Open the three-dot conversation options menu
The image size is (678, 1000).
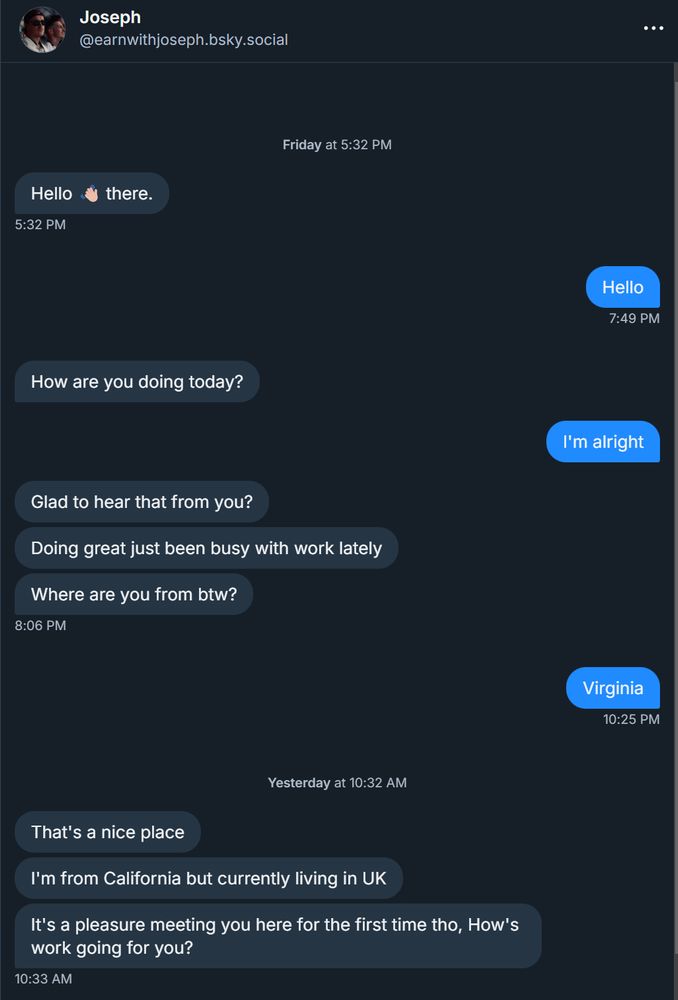click(x=653, y=28)
